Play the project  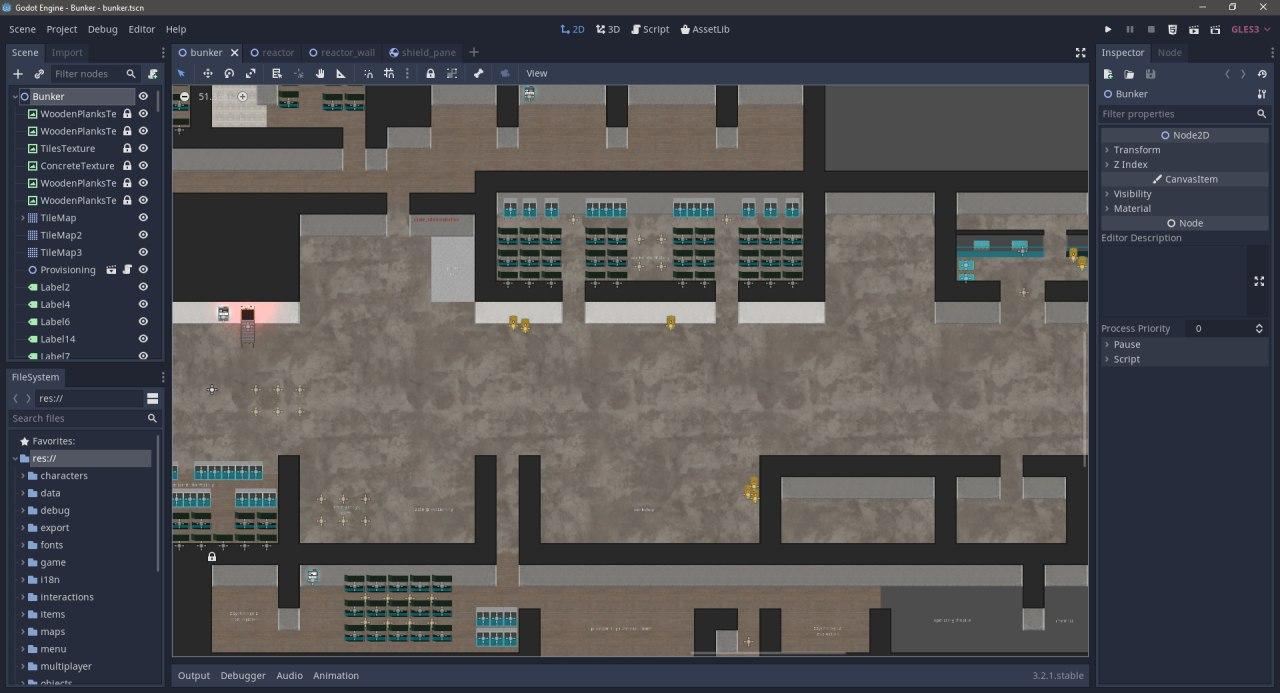point(1108,30)
